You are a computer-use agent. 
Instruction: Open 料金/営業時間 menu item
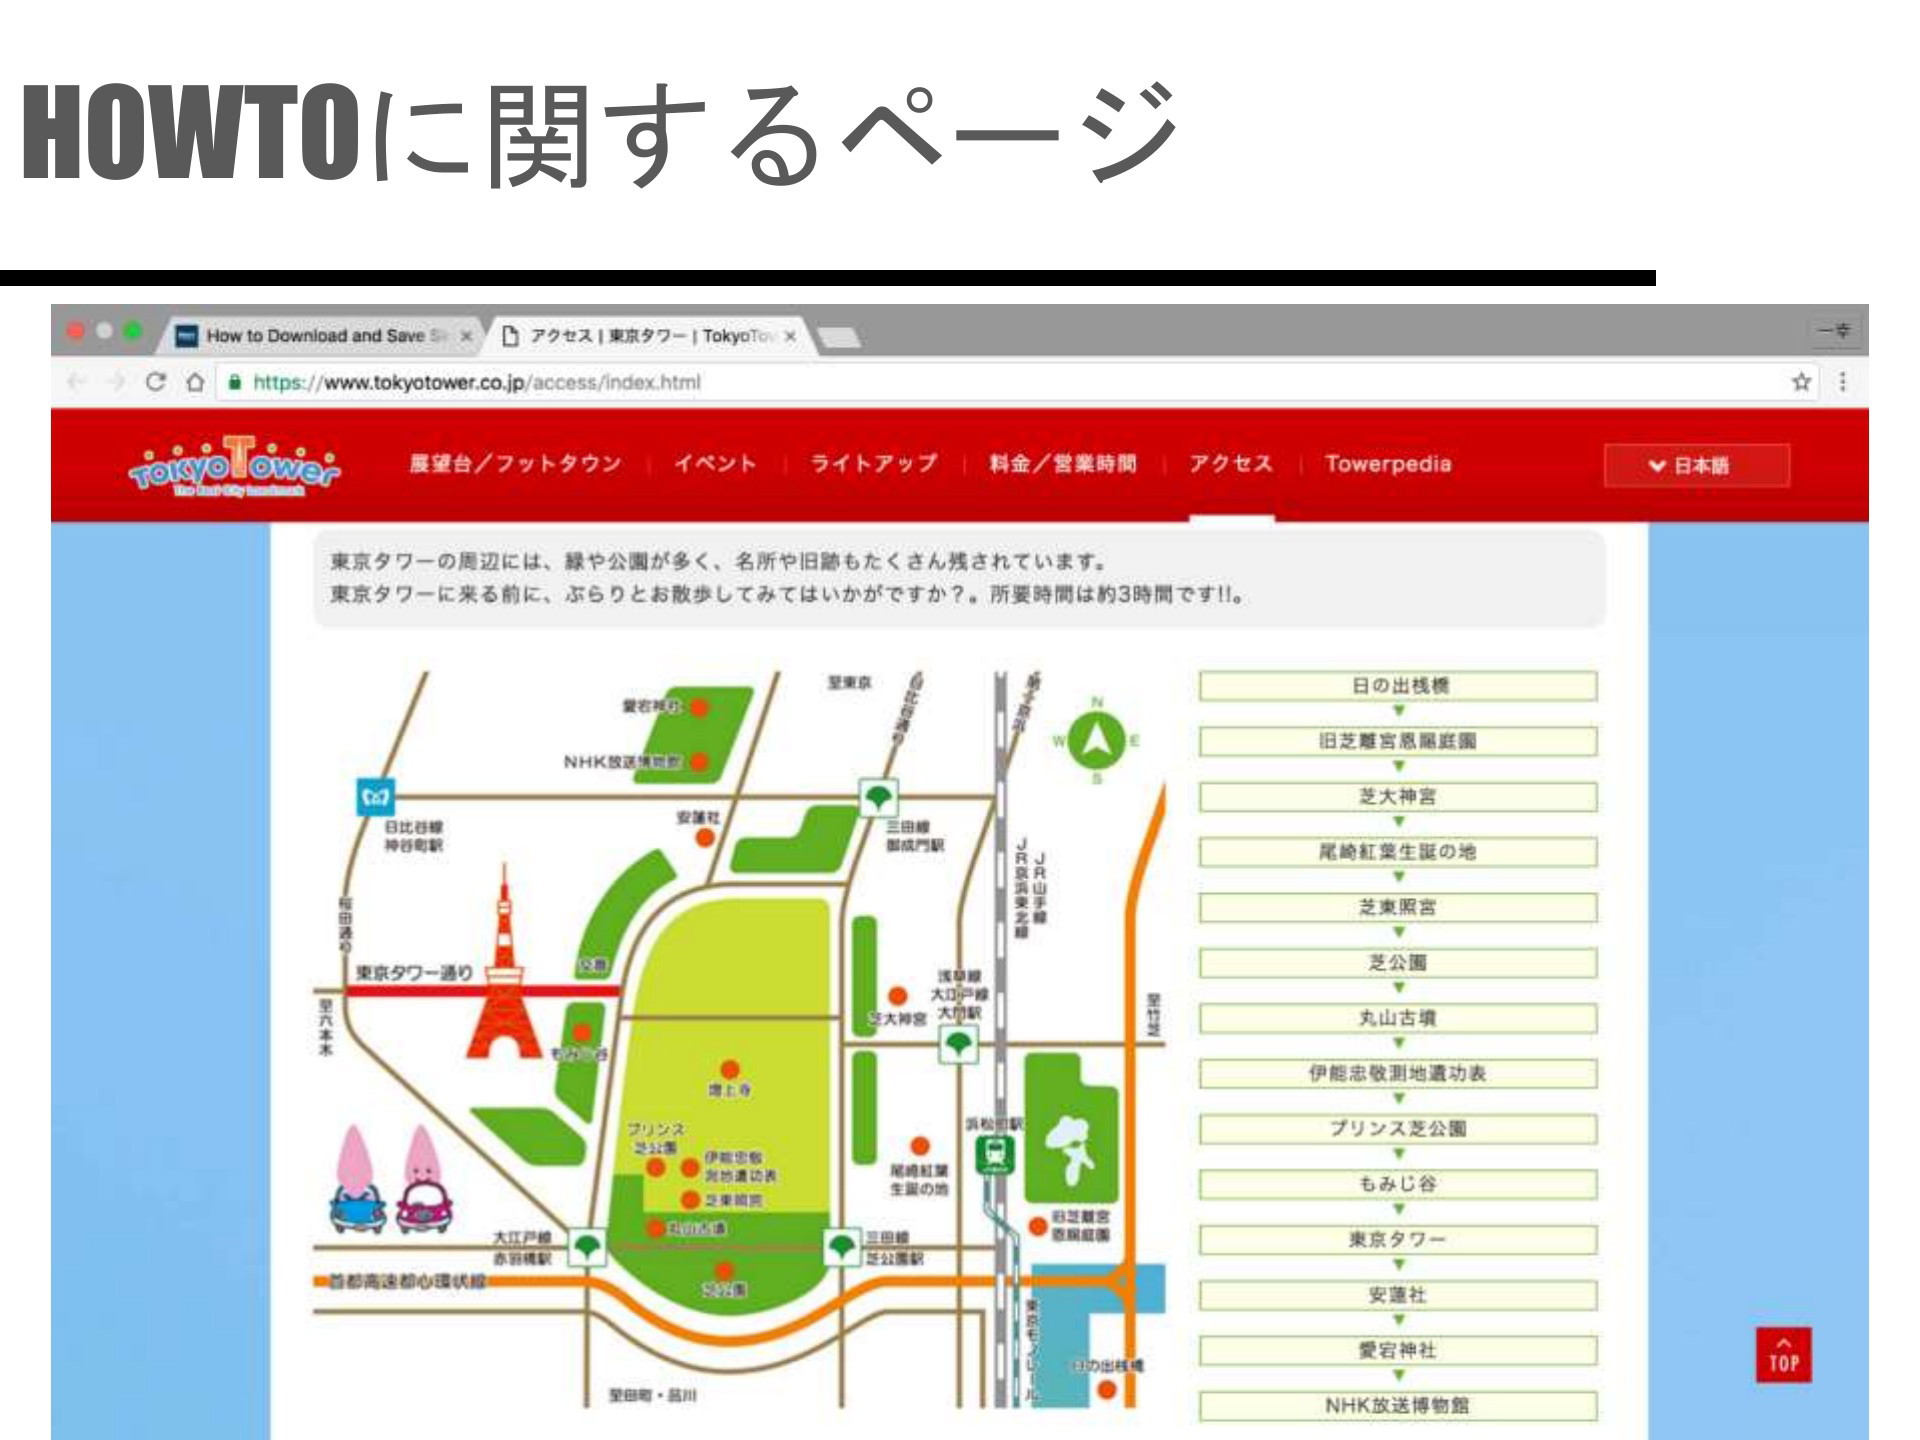[x=1063, y=464]
